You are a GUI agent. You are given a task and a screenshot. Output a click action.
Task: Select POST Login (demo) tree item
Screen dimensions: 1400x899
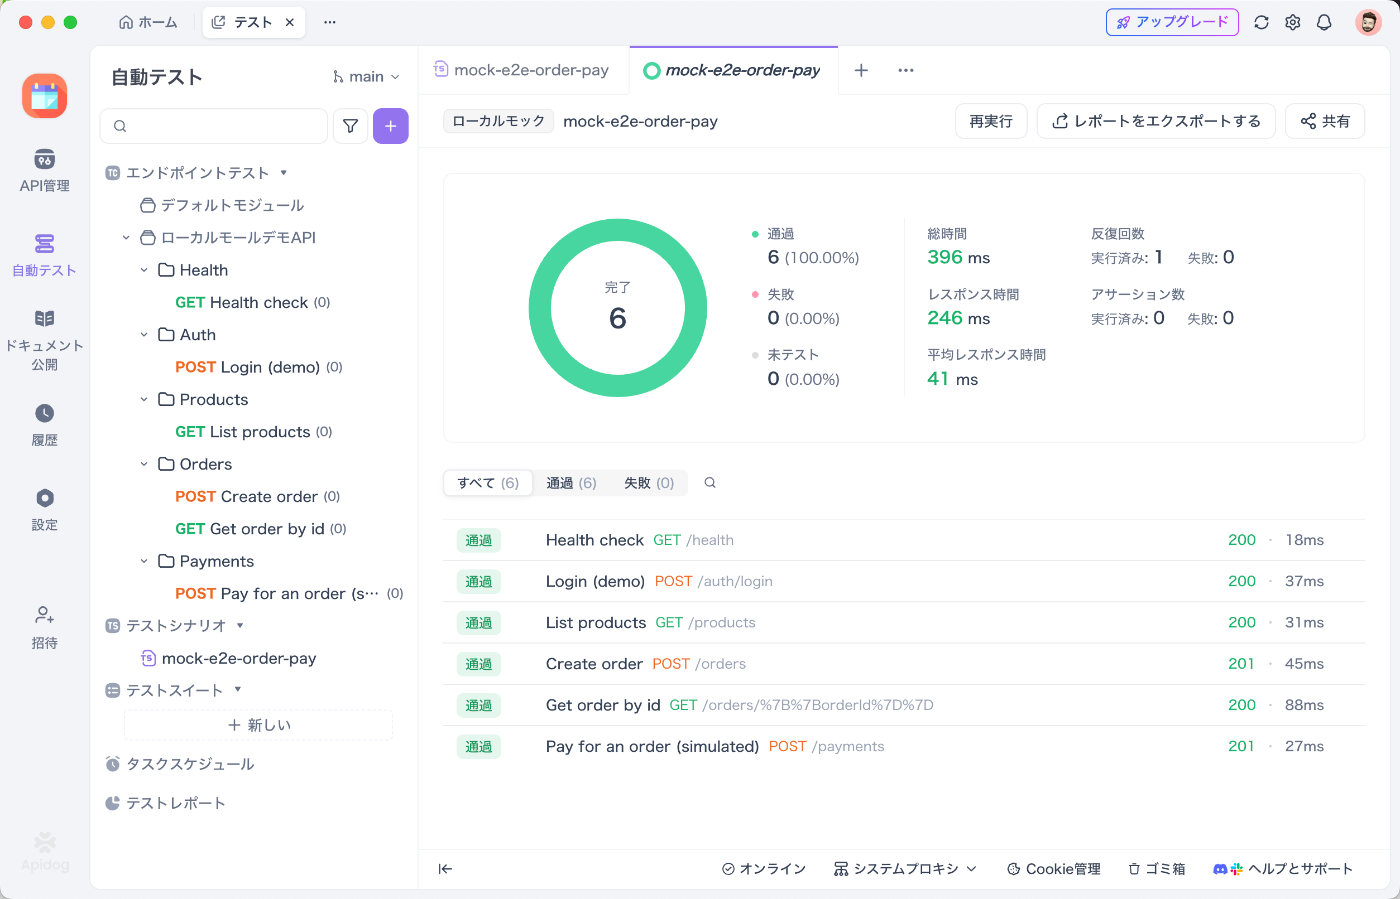click(x=258, y=367)
